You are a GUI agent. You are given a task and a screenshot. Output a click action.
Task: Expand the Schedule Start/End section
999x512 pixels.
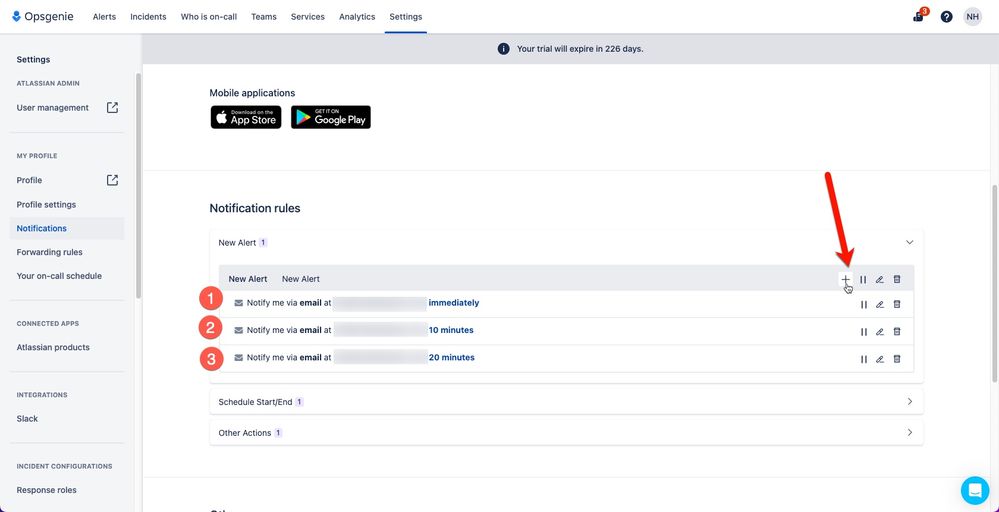566,402
